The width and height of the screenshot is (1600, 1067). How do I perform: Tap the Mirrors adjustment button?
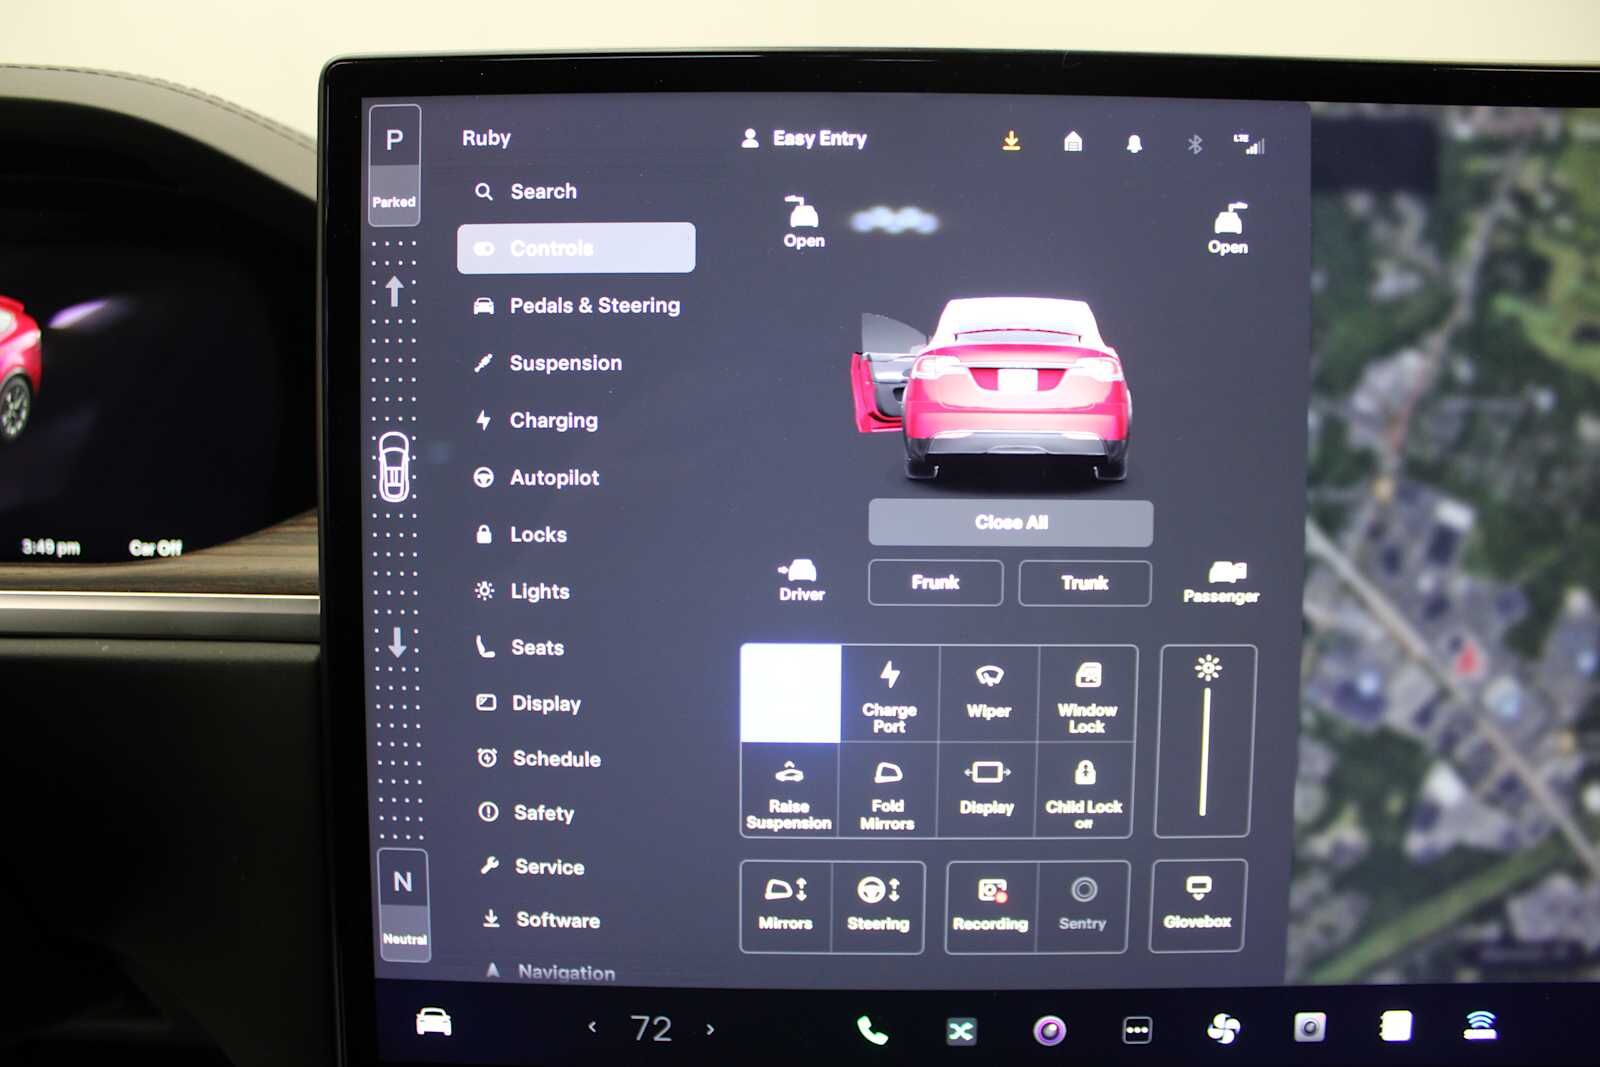786,906
